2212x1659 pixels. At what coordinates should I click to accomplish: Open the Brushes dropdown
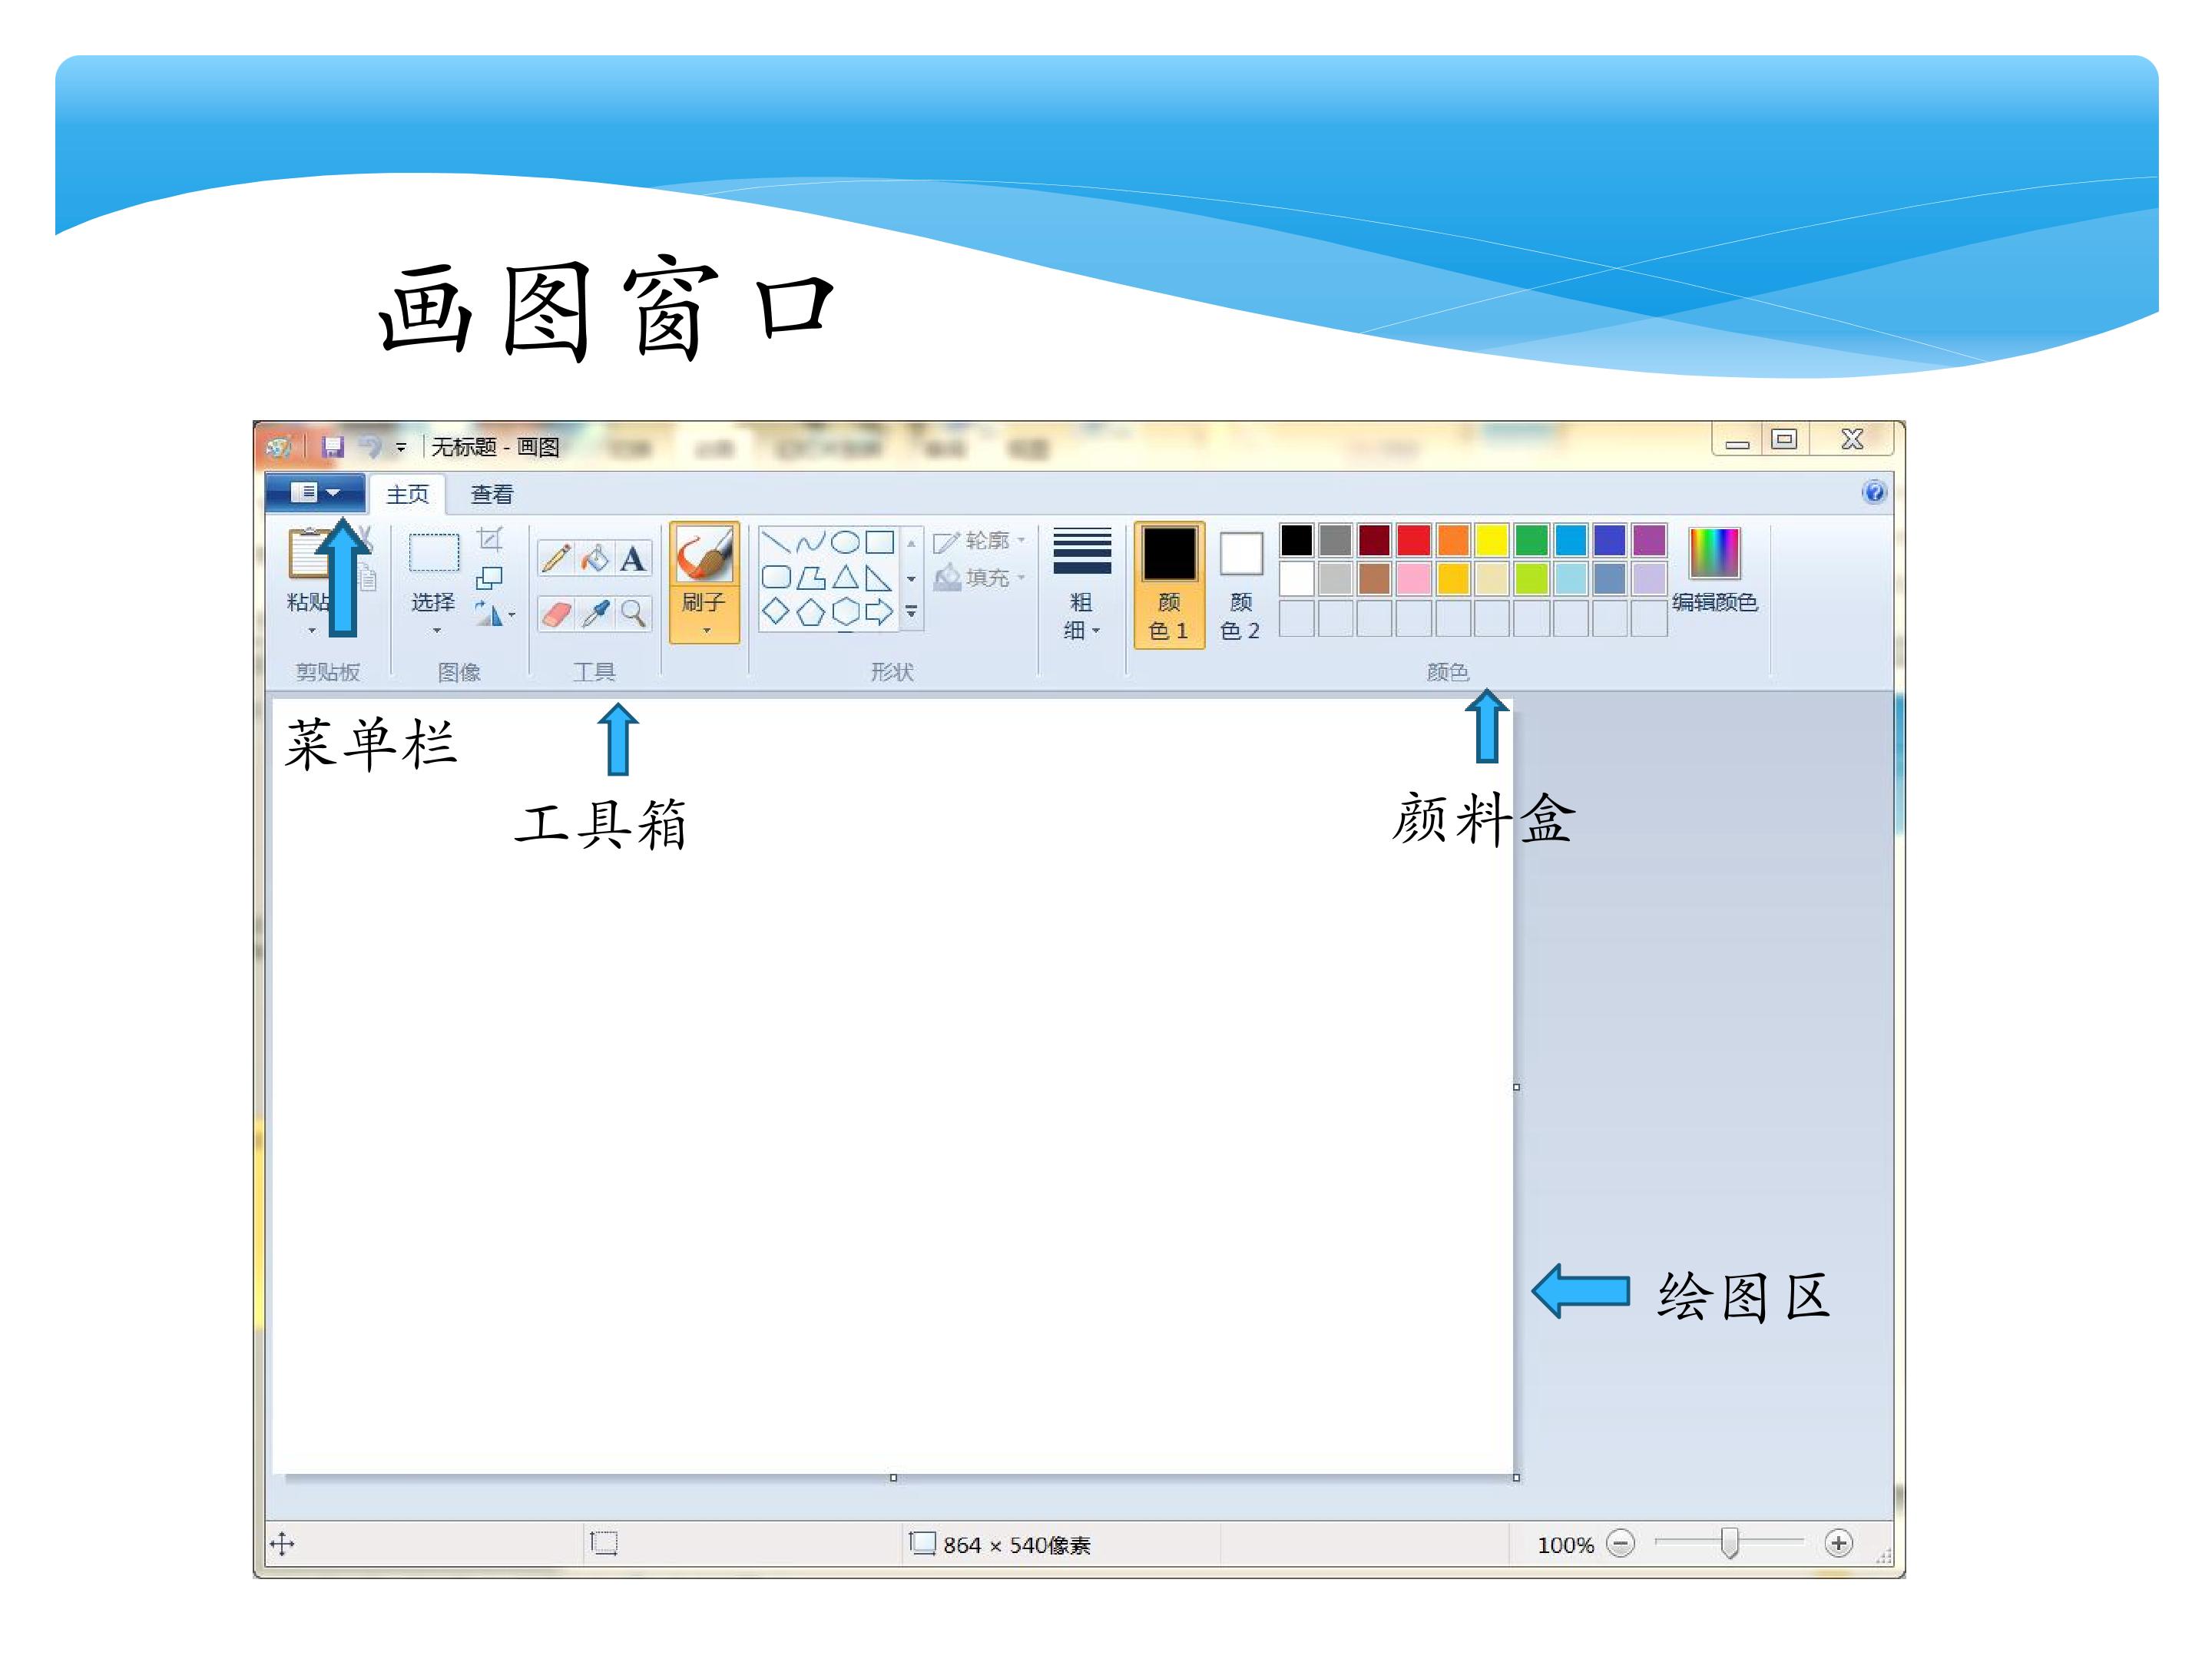pyautogui.click(x=705, y=630)
